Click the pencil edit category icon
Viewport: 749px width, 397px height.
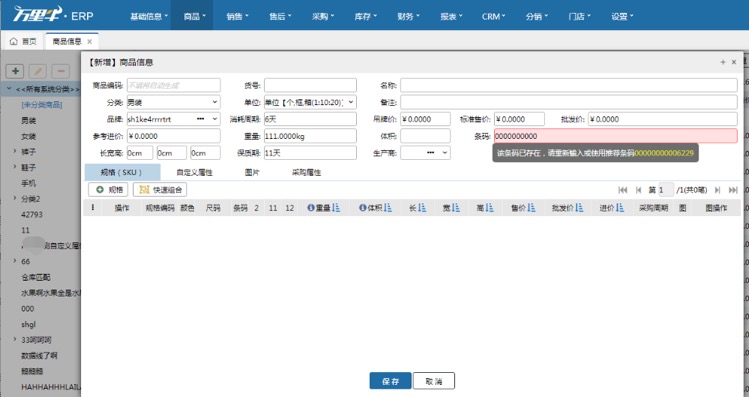coord(38,71)
